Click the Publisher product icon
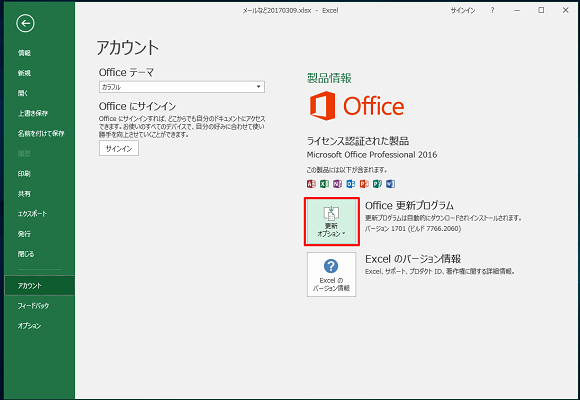Screen dimensions: 580x400 click(377, 184)
